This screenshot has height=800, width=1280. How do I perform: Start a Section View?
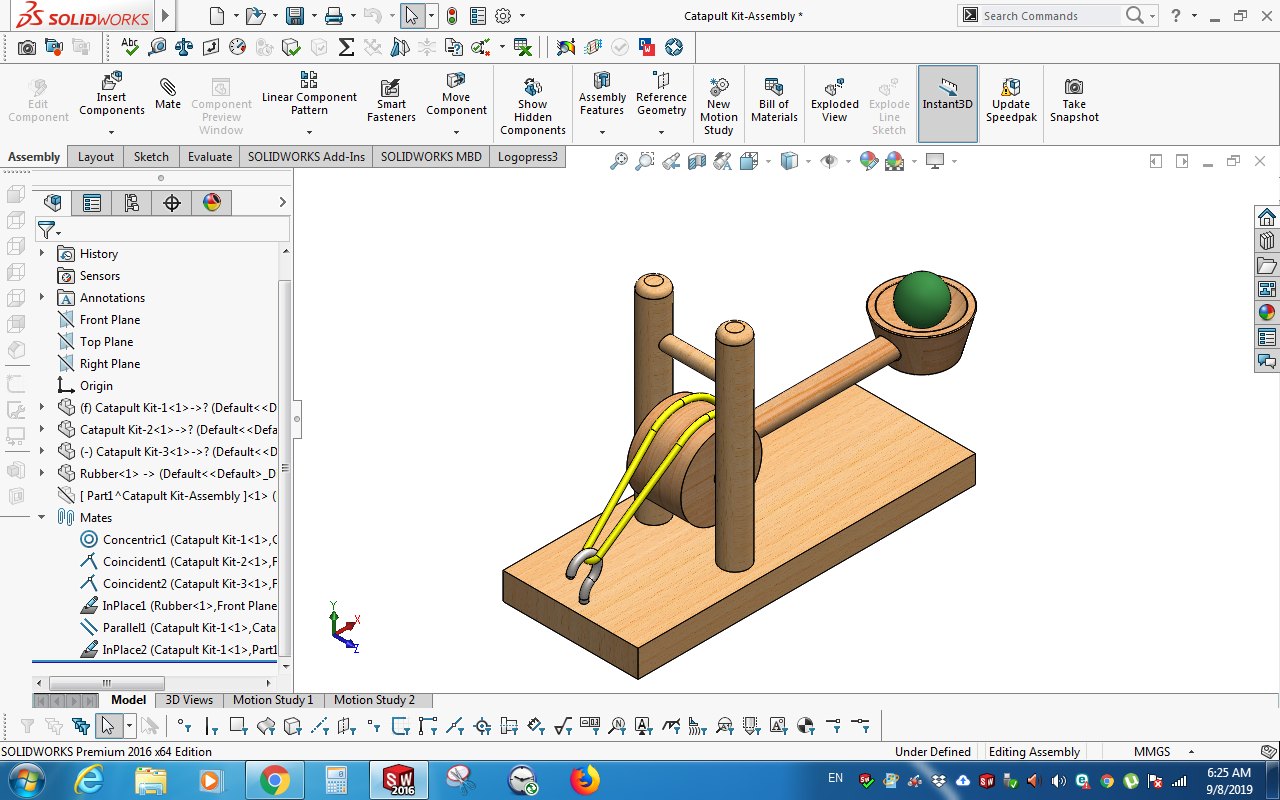(697, 160)
